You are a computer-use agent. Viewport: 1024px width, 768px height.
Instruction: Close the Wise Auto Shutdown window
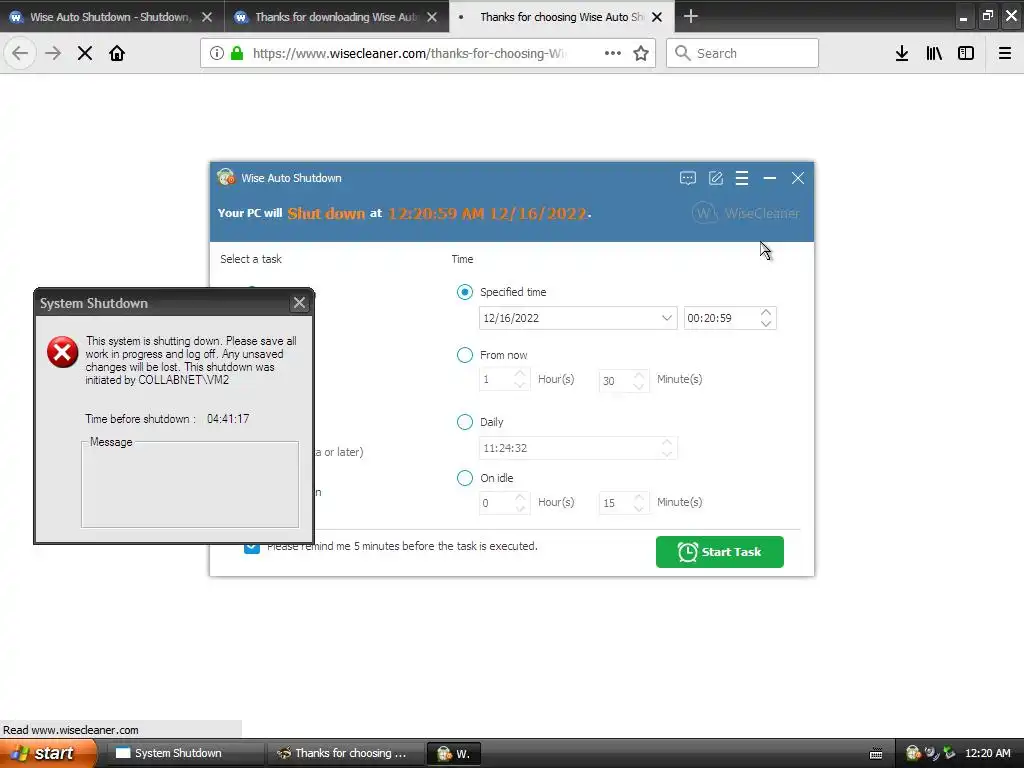coord(797,178)
